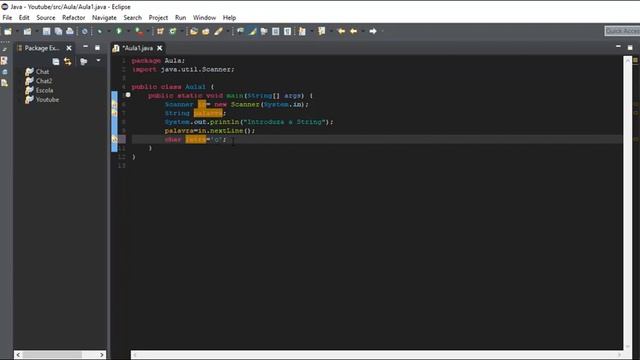Run the program with green Run icon
Screen dimensions: 640x360
(x=119, y=31)
